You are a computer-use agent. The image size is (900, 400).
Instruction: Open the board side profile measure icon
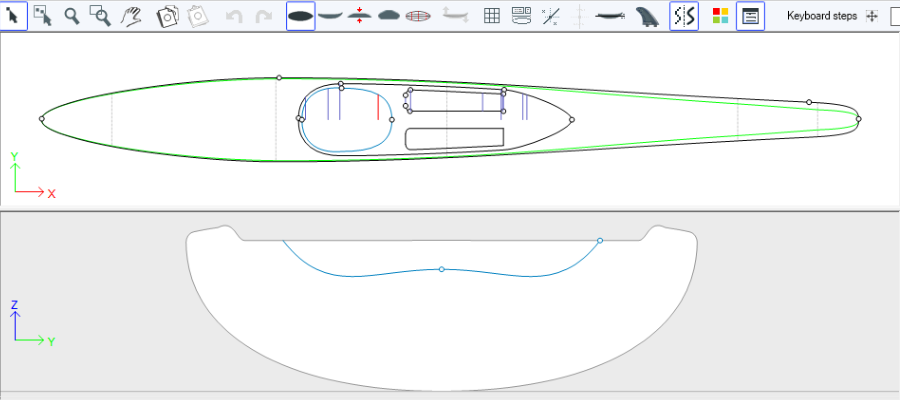[610, 16]
